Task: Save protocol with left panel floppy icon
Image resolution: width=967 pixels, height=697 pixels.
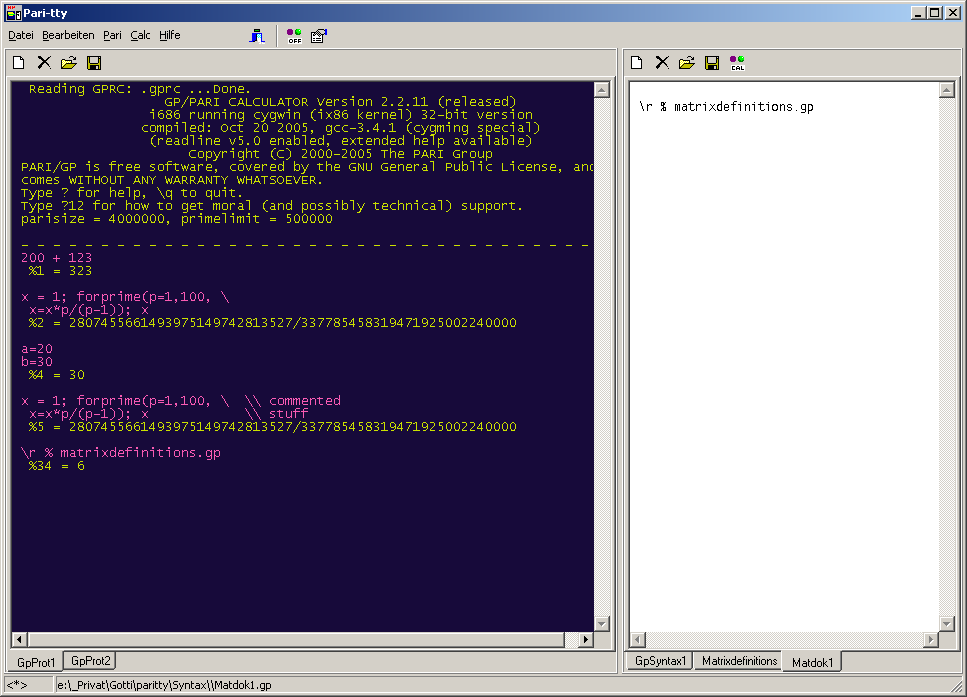Action: point(94,63)
